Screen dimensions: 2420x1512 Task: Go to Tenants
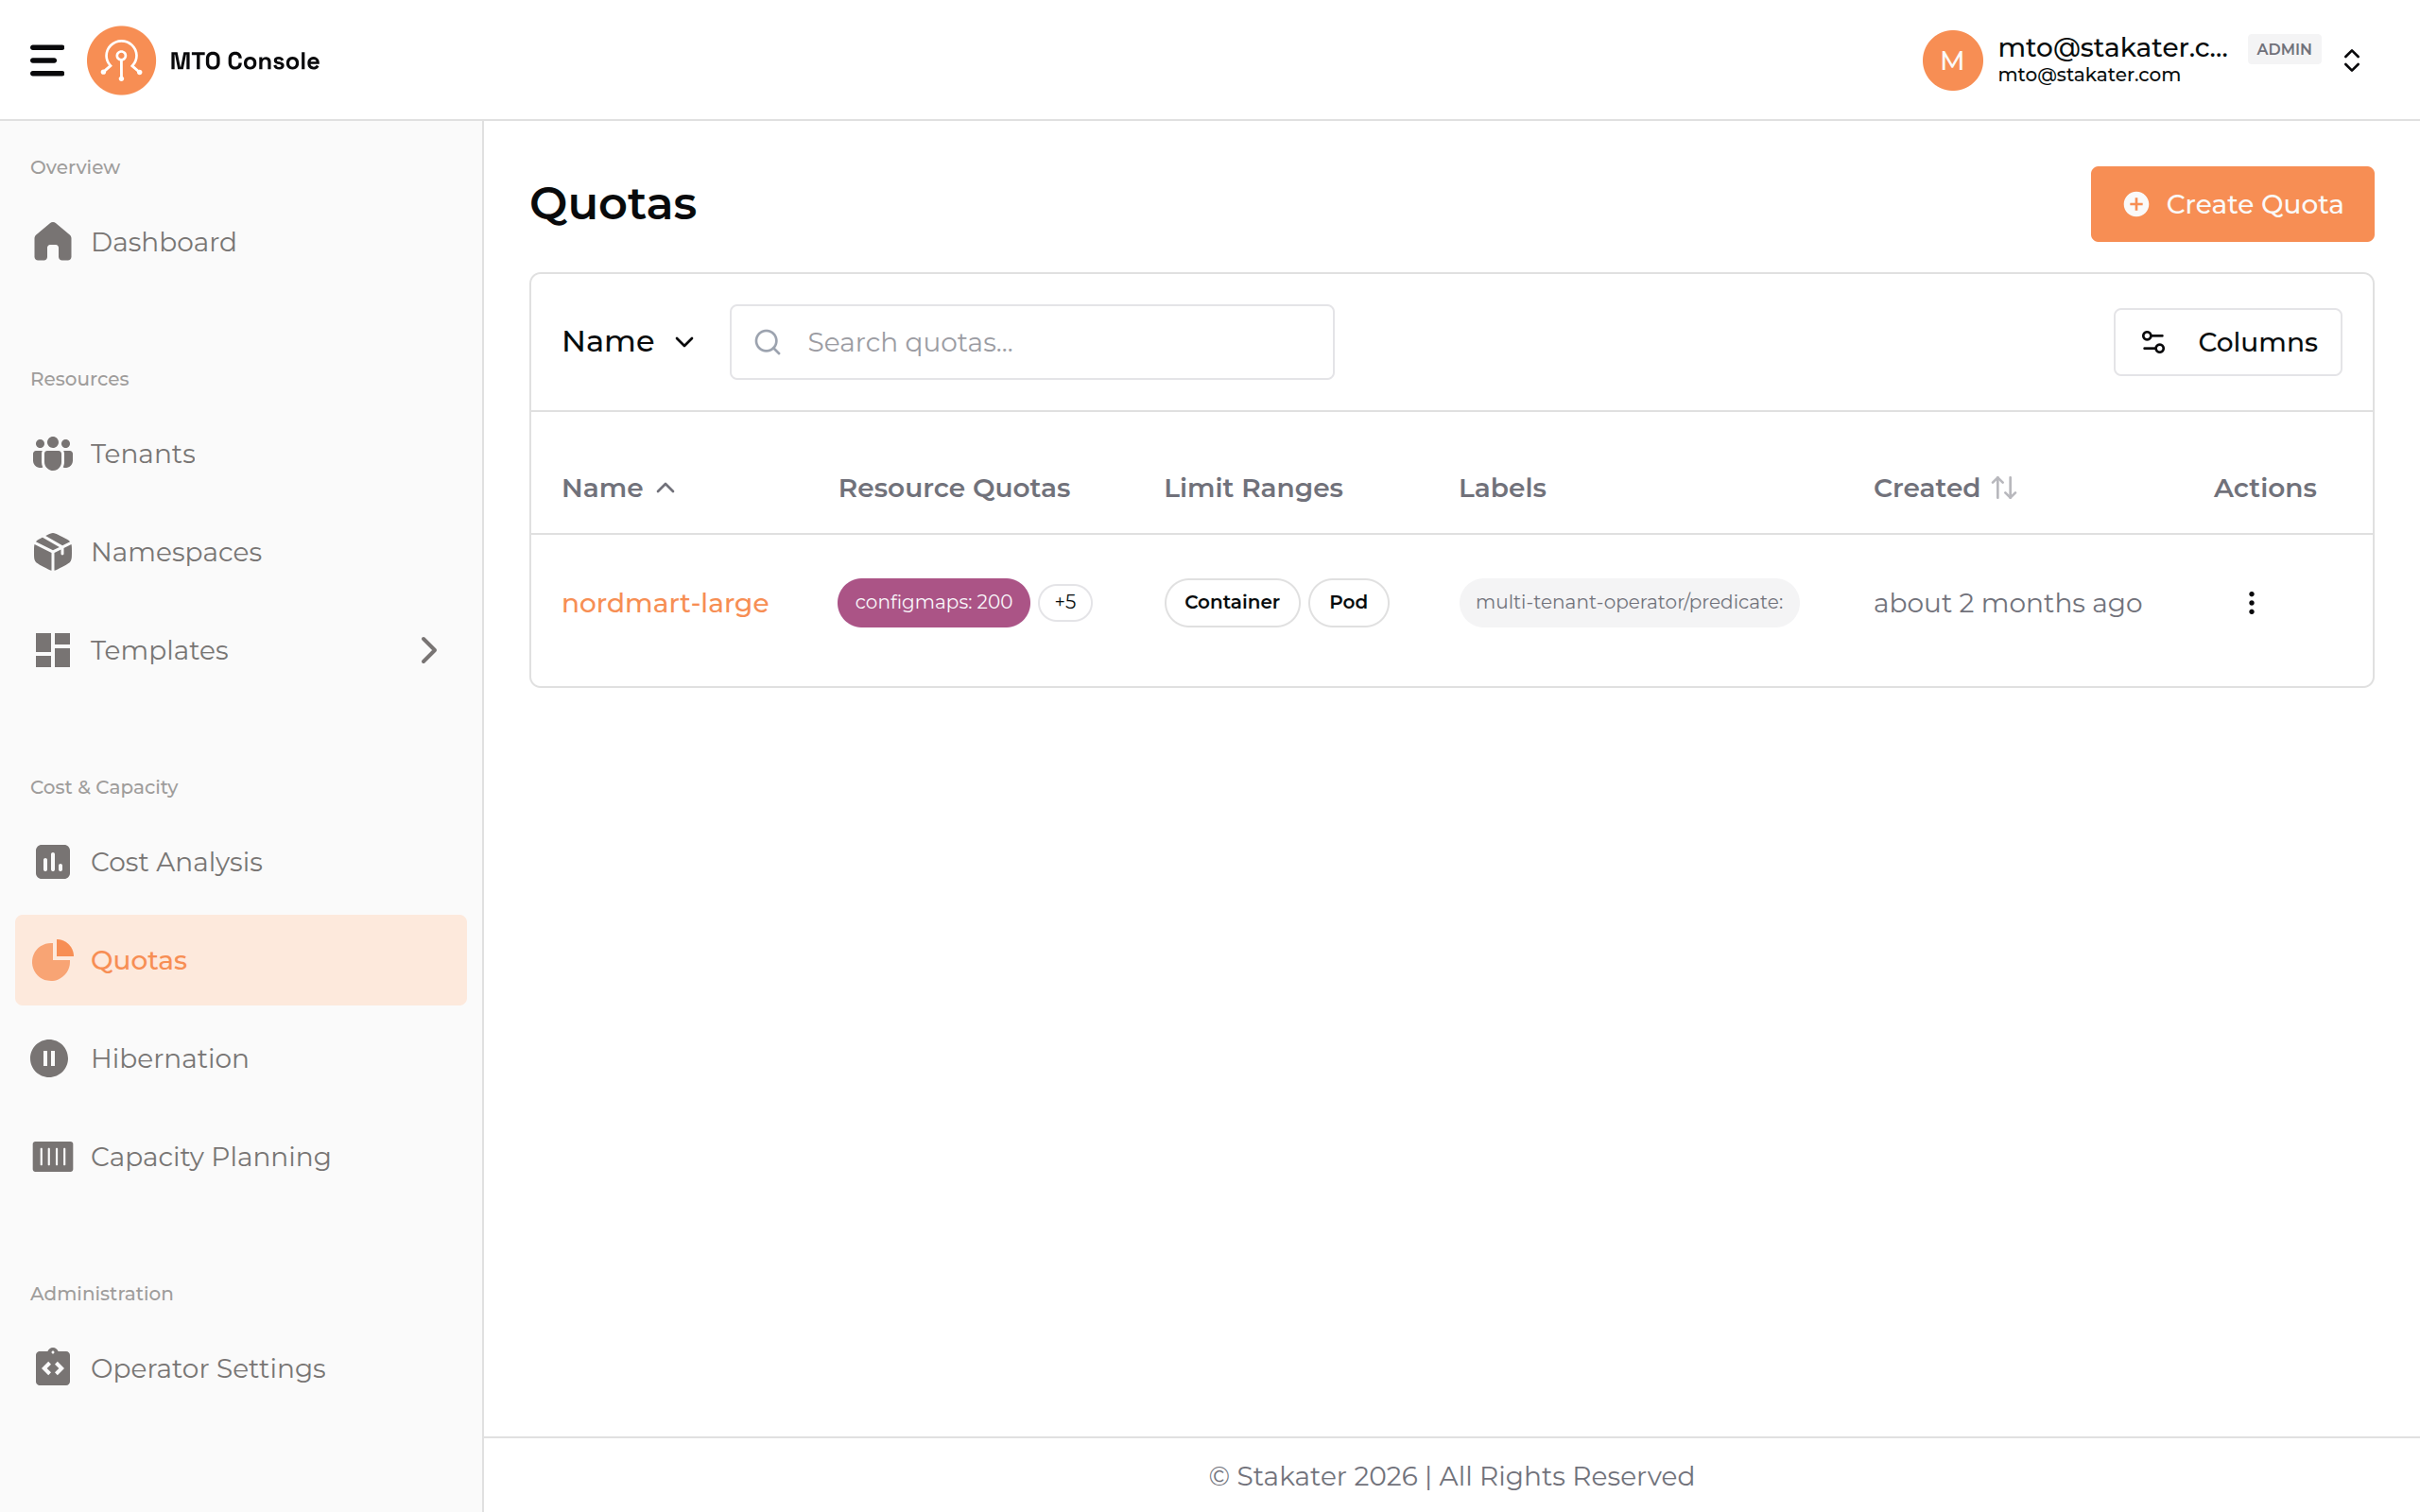[x=241, y=454]
